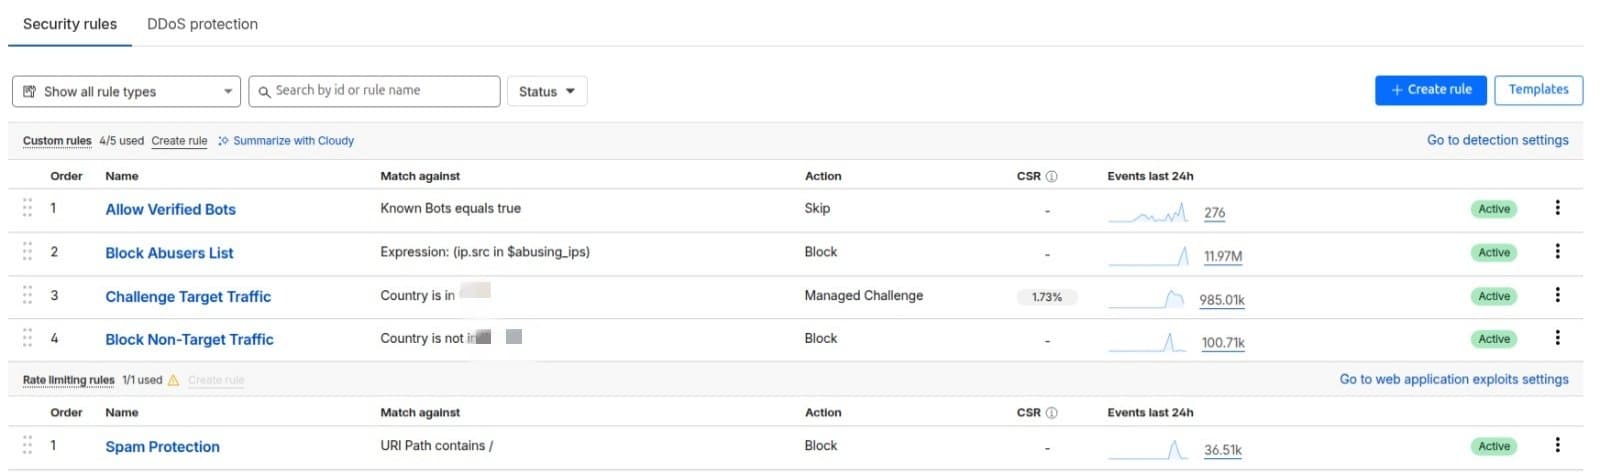Click the Active status badge for Allow Verified Bots
The width and height of the screenshot is (1600, 472).
[1494, 209]
